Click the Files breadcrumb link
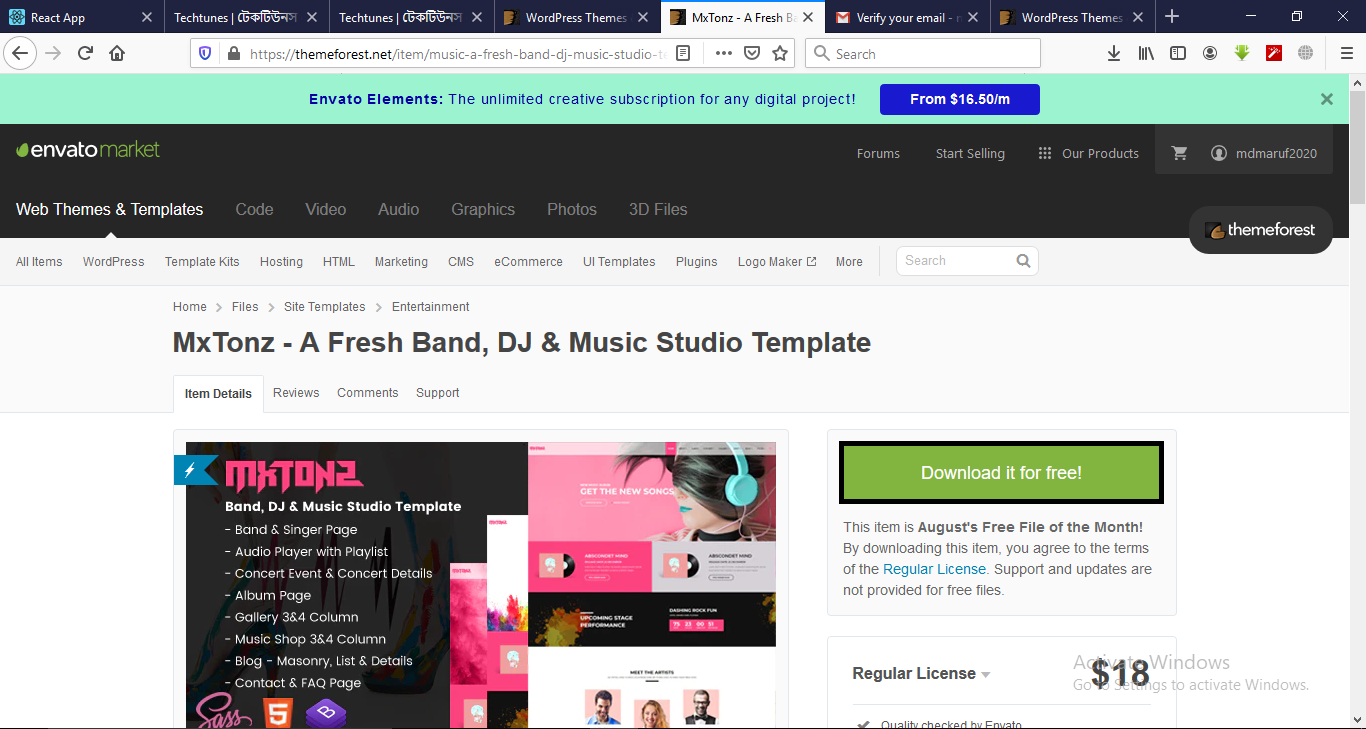 pyautogui.click(x=245, y=307)
